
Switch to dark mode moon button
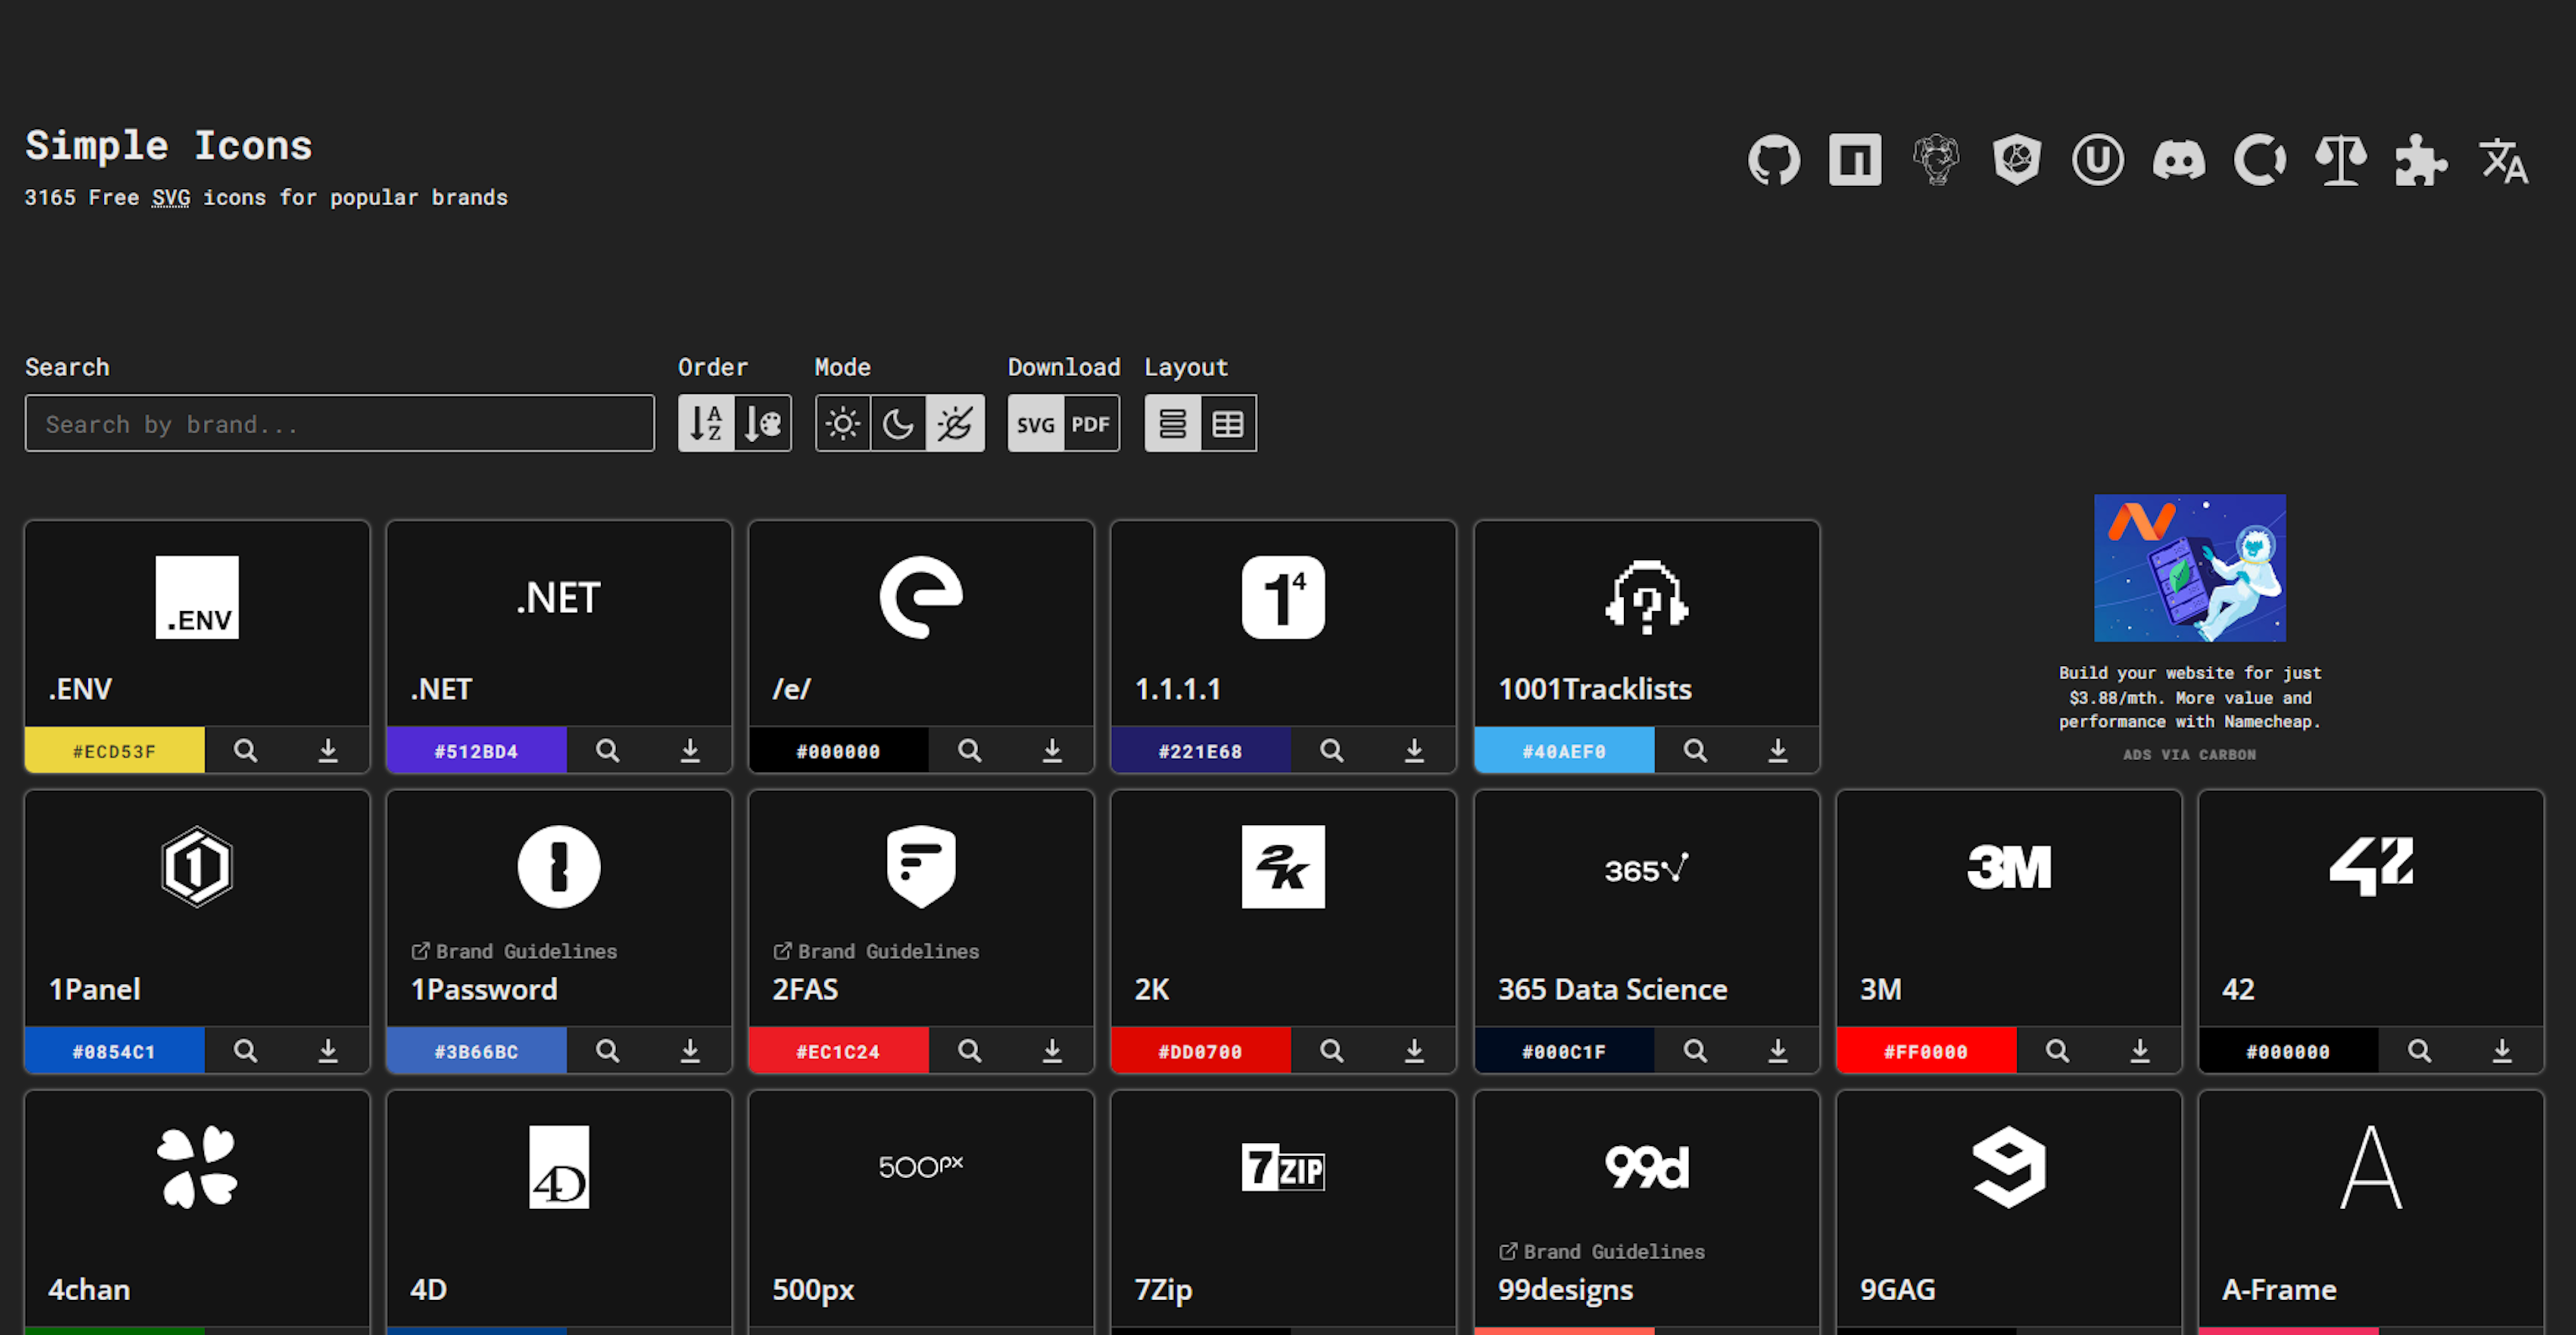point(898,424)
